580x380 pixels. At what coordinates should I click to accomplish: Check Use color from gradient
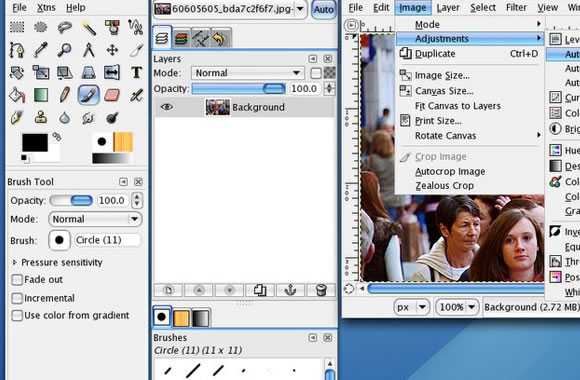[x=17, y=316]
